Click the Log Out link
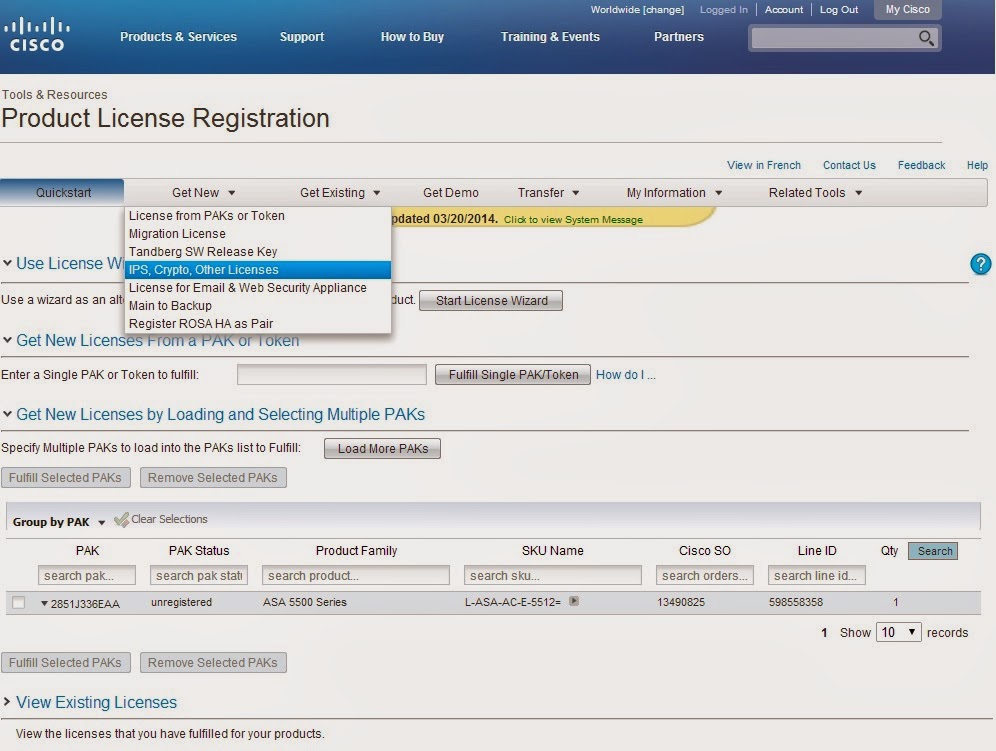 click(838, 10)
